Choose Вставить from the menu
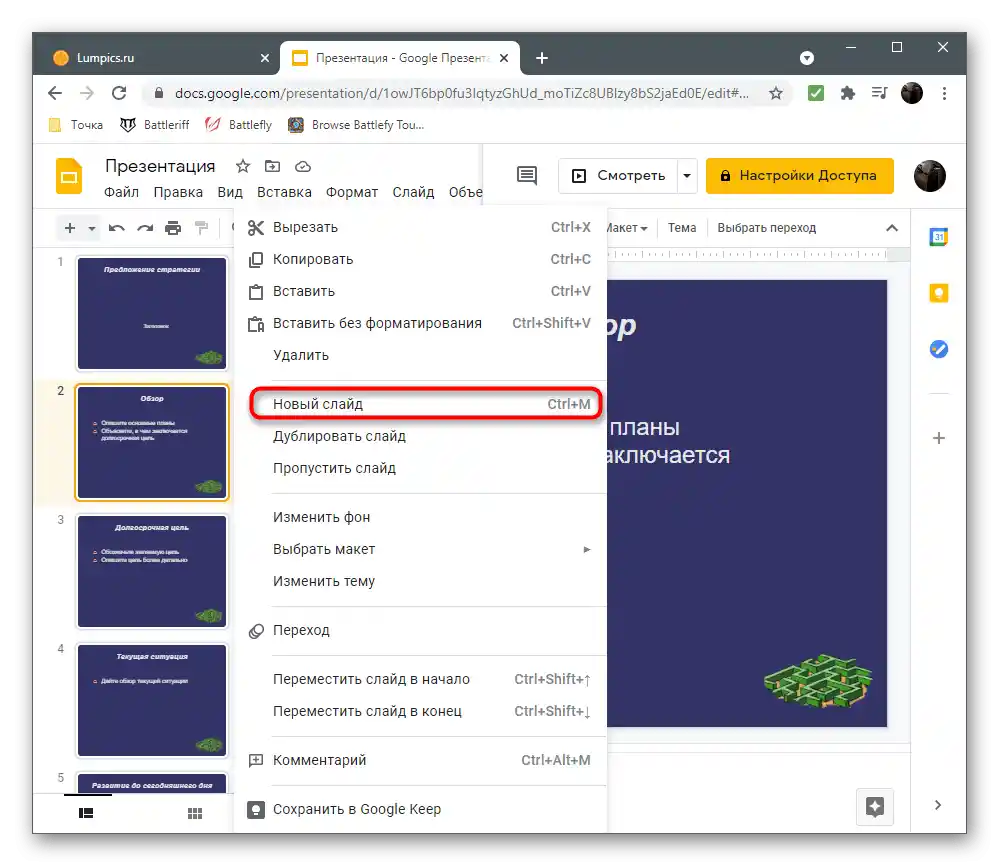 pos(420,291)
